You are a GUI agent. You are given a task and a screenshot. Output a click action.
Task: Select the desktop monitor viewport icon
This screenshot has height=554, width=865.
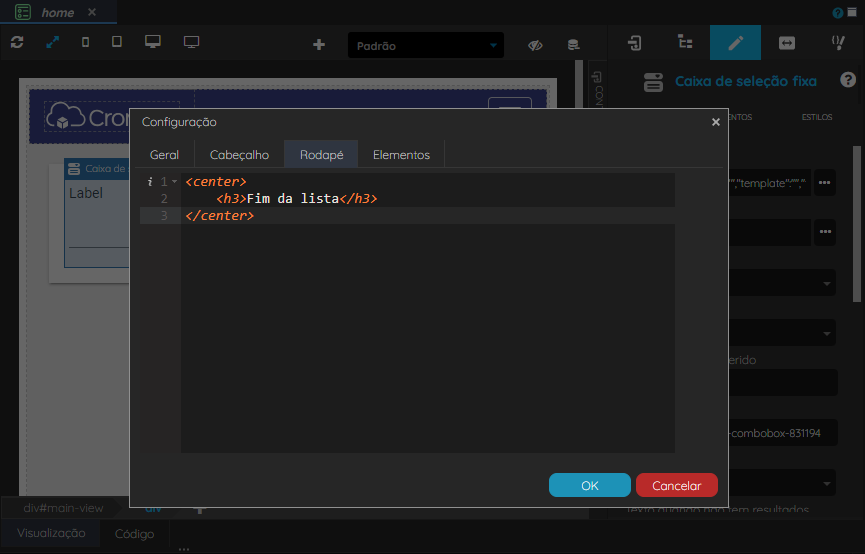153,42
